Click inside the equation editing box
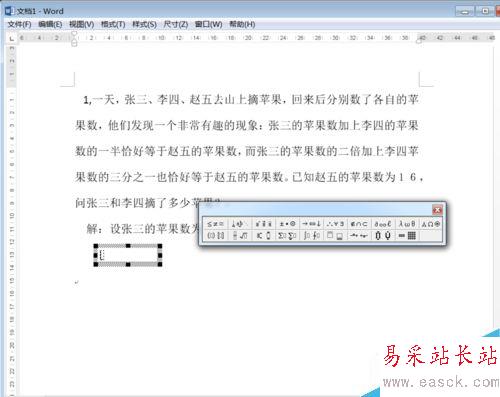The width and height of the screenshot is (500, 397). (x=127, y=255)
